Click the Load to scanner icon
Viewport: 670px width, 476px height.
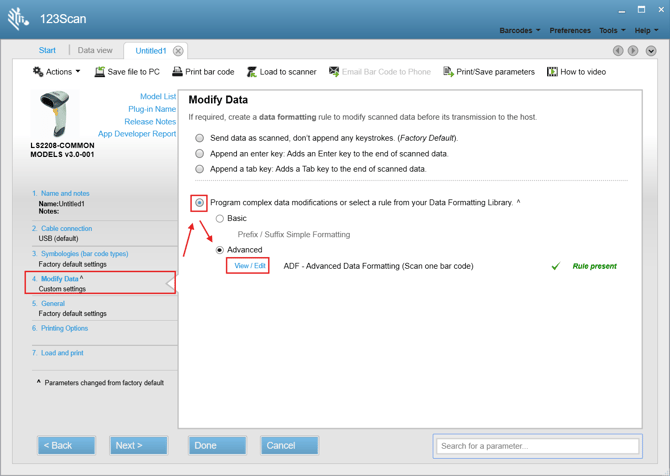252,72
